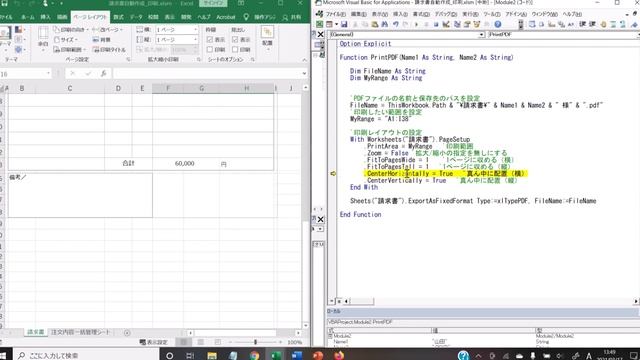Screen dimensions: 640x360
Task: Open 縦 height pages dropdown
Action: [196, 40]
